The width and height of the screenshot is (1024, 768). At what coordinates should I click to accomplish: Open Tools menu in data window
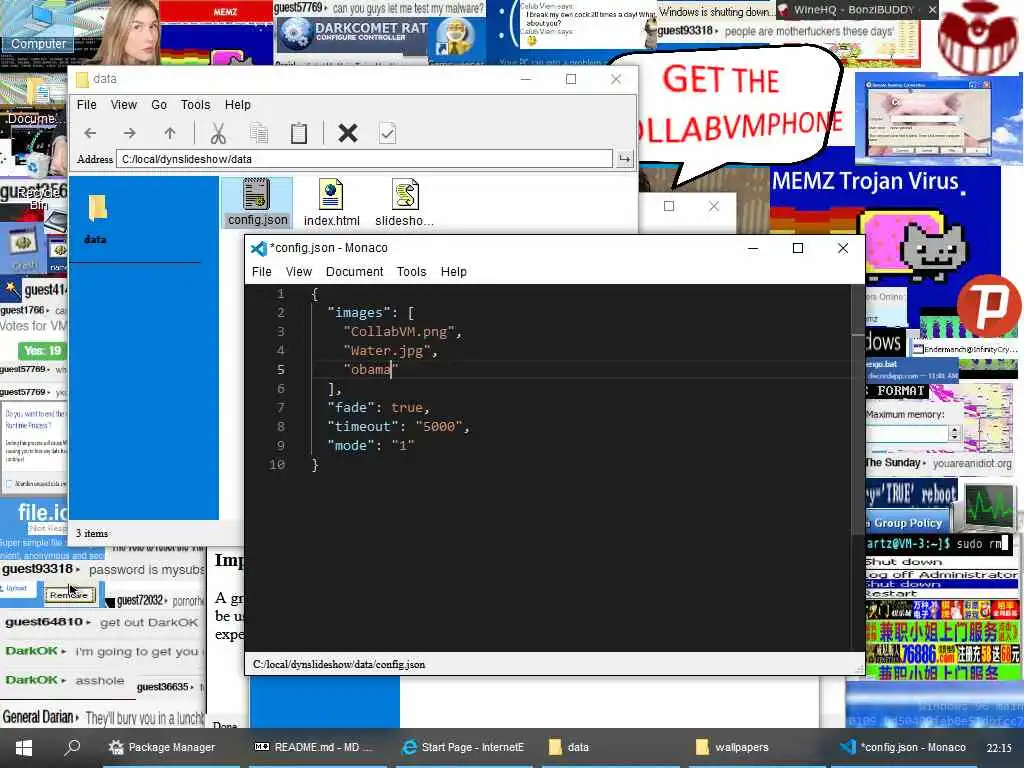195,104
